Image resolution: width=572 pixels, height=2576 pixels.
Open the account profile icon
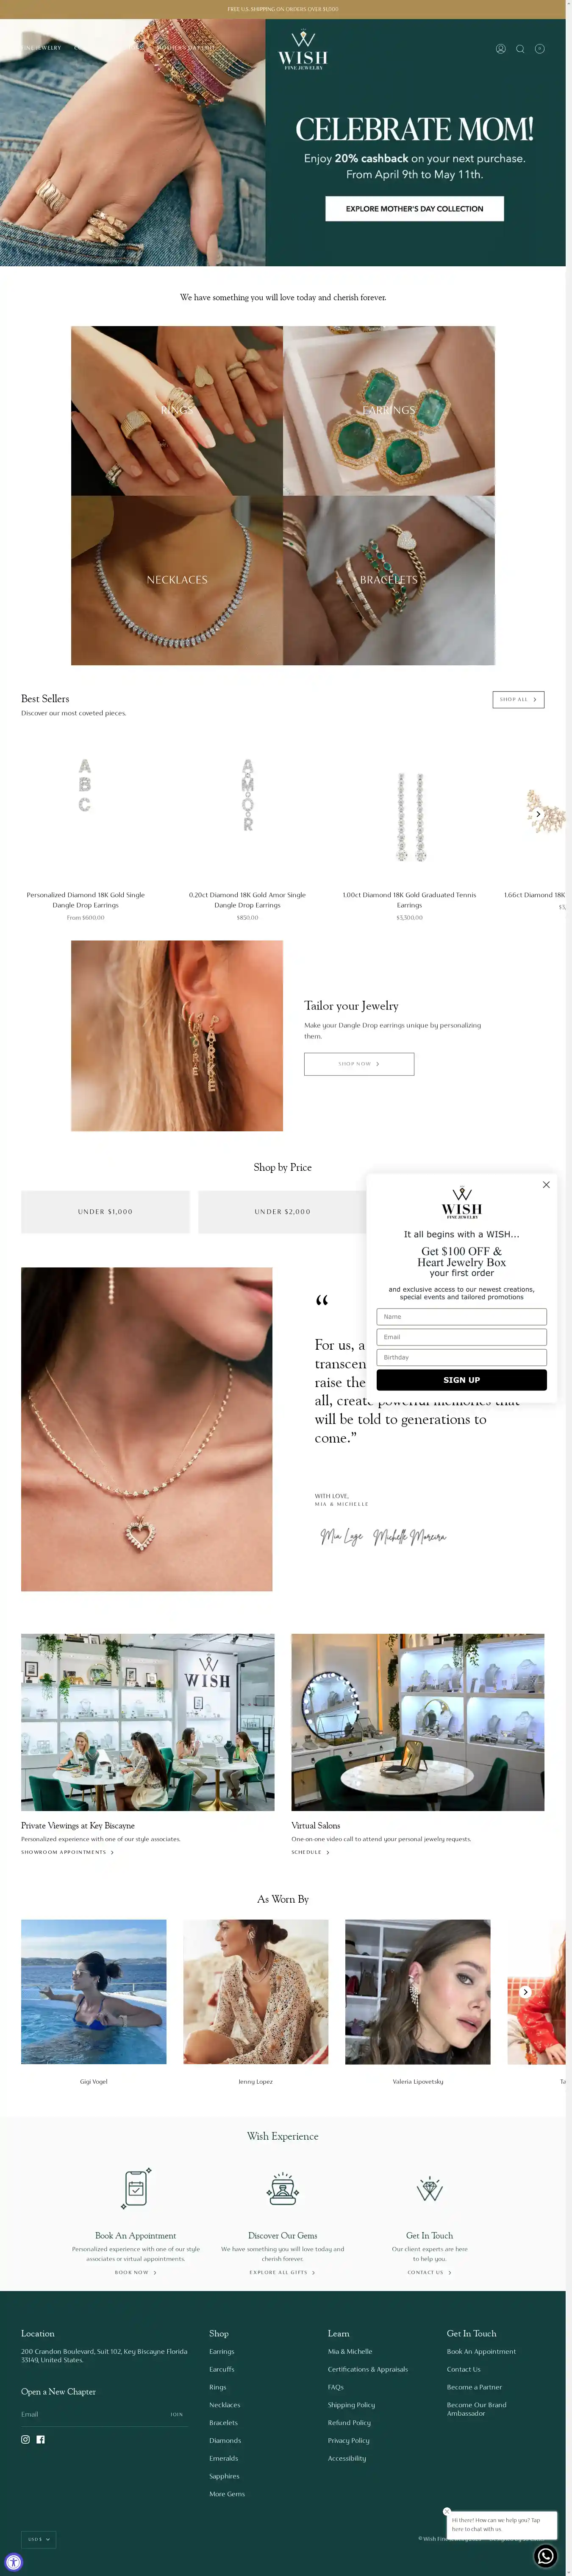(500, 48)
